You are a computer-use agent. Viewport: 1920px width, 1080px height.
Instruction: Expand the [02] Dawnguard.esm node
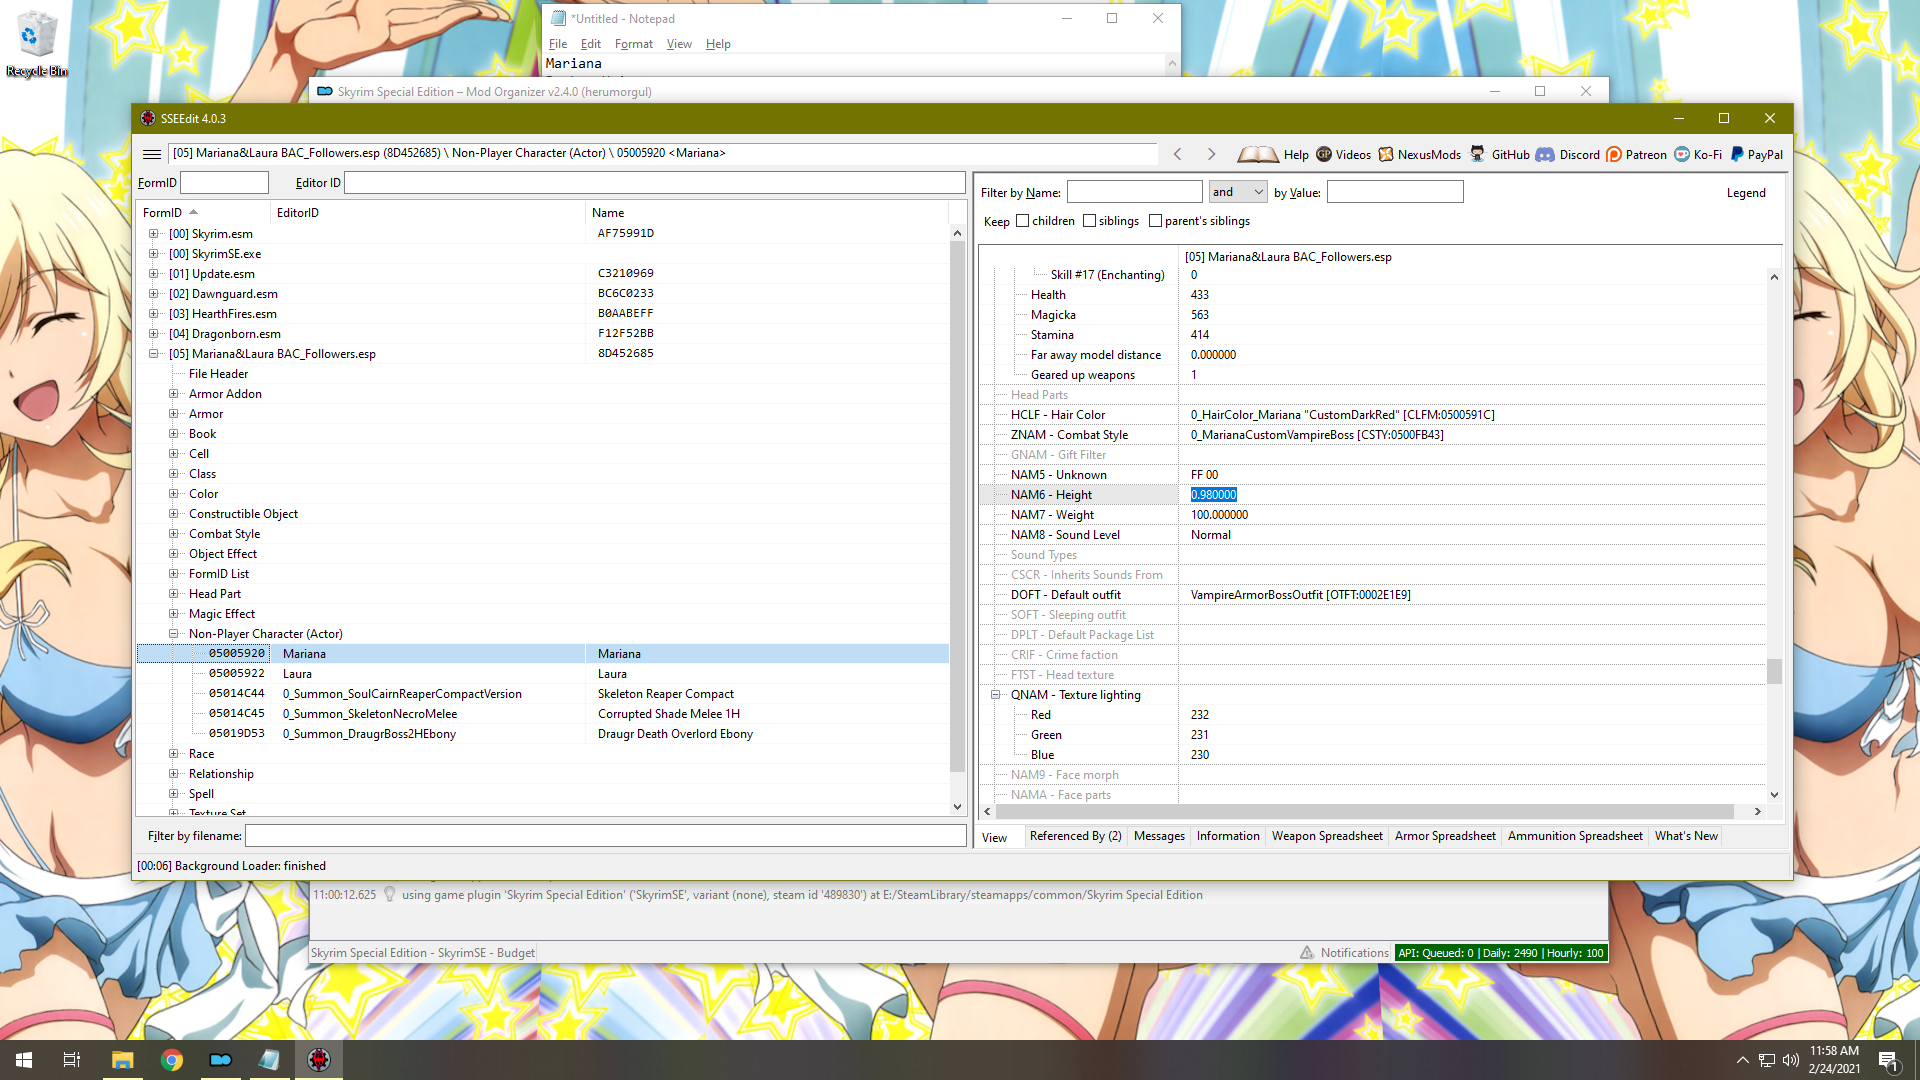pyautogui.click(x=153, y=294)
